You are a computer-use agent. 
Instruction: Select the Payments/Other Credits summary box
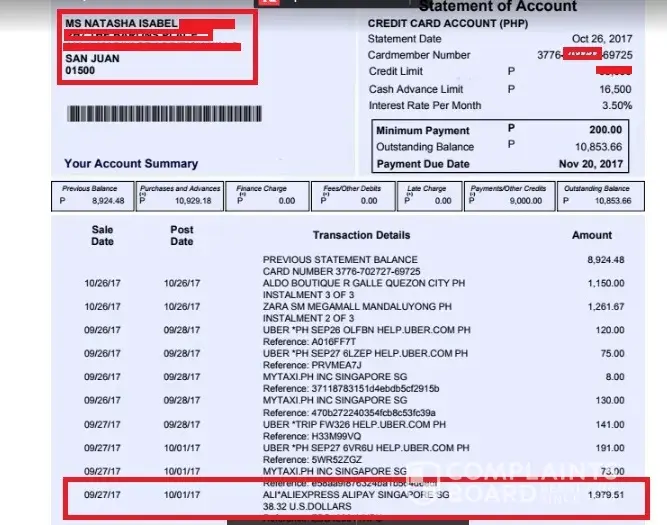(x=509, y=196)
